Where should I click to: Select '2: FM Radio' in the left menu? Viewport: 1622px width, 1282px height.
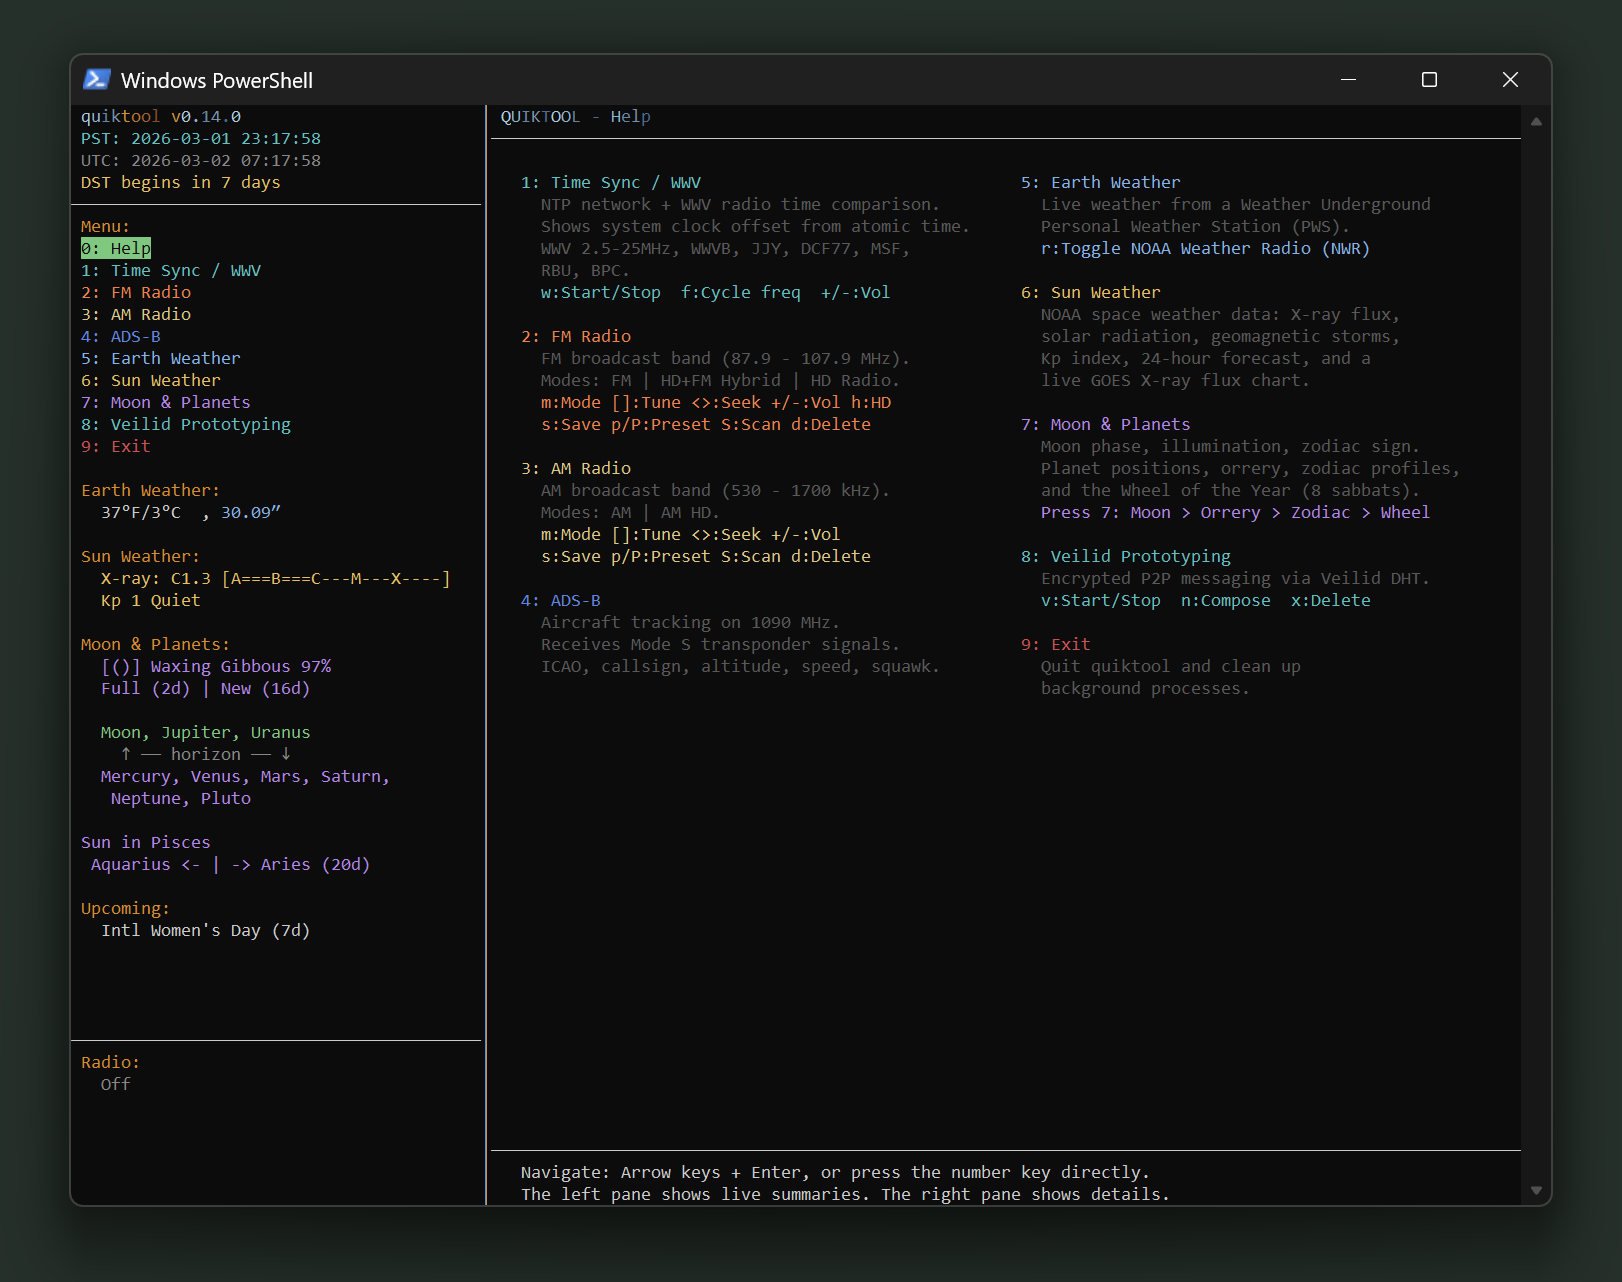point(136,292)
